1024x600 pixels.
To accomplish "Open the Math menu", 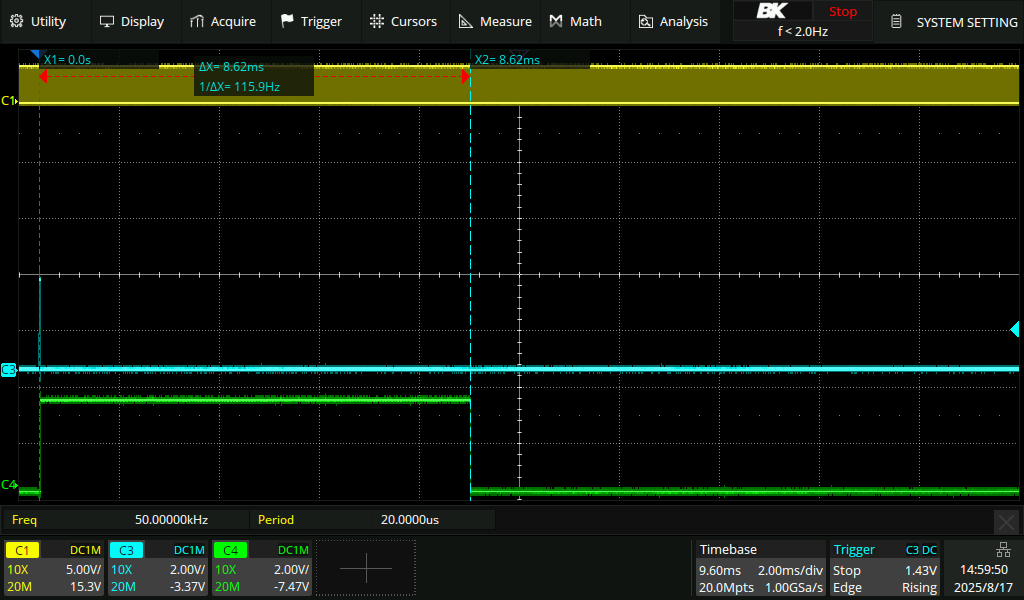I will click(x=575, y=22).
